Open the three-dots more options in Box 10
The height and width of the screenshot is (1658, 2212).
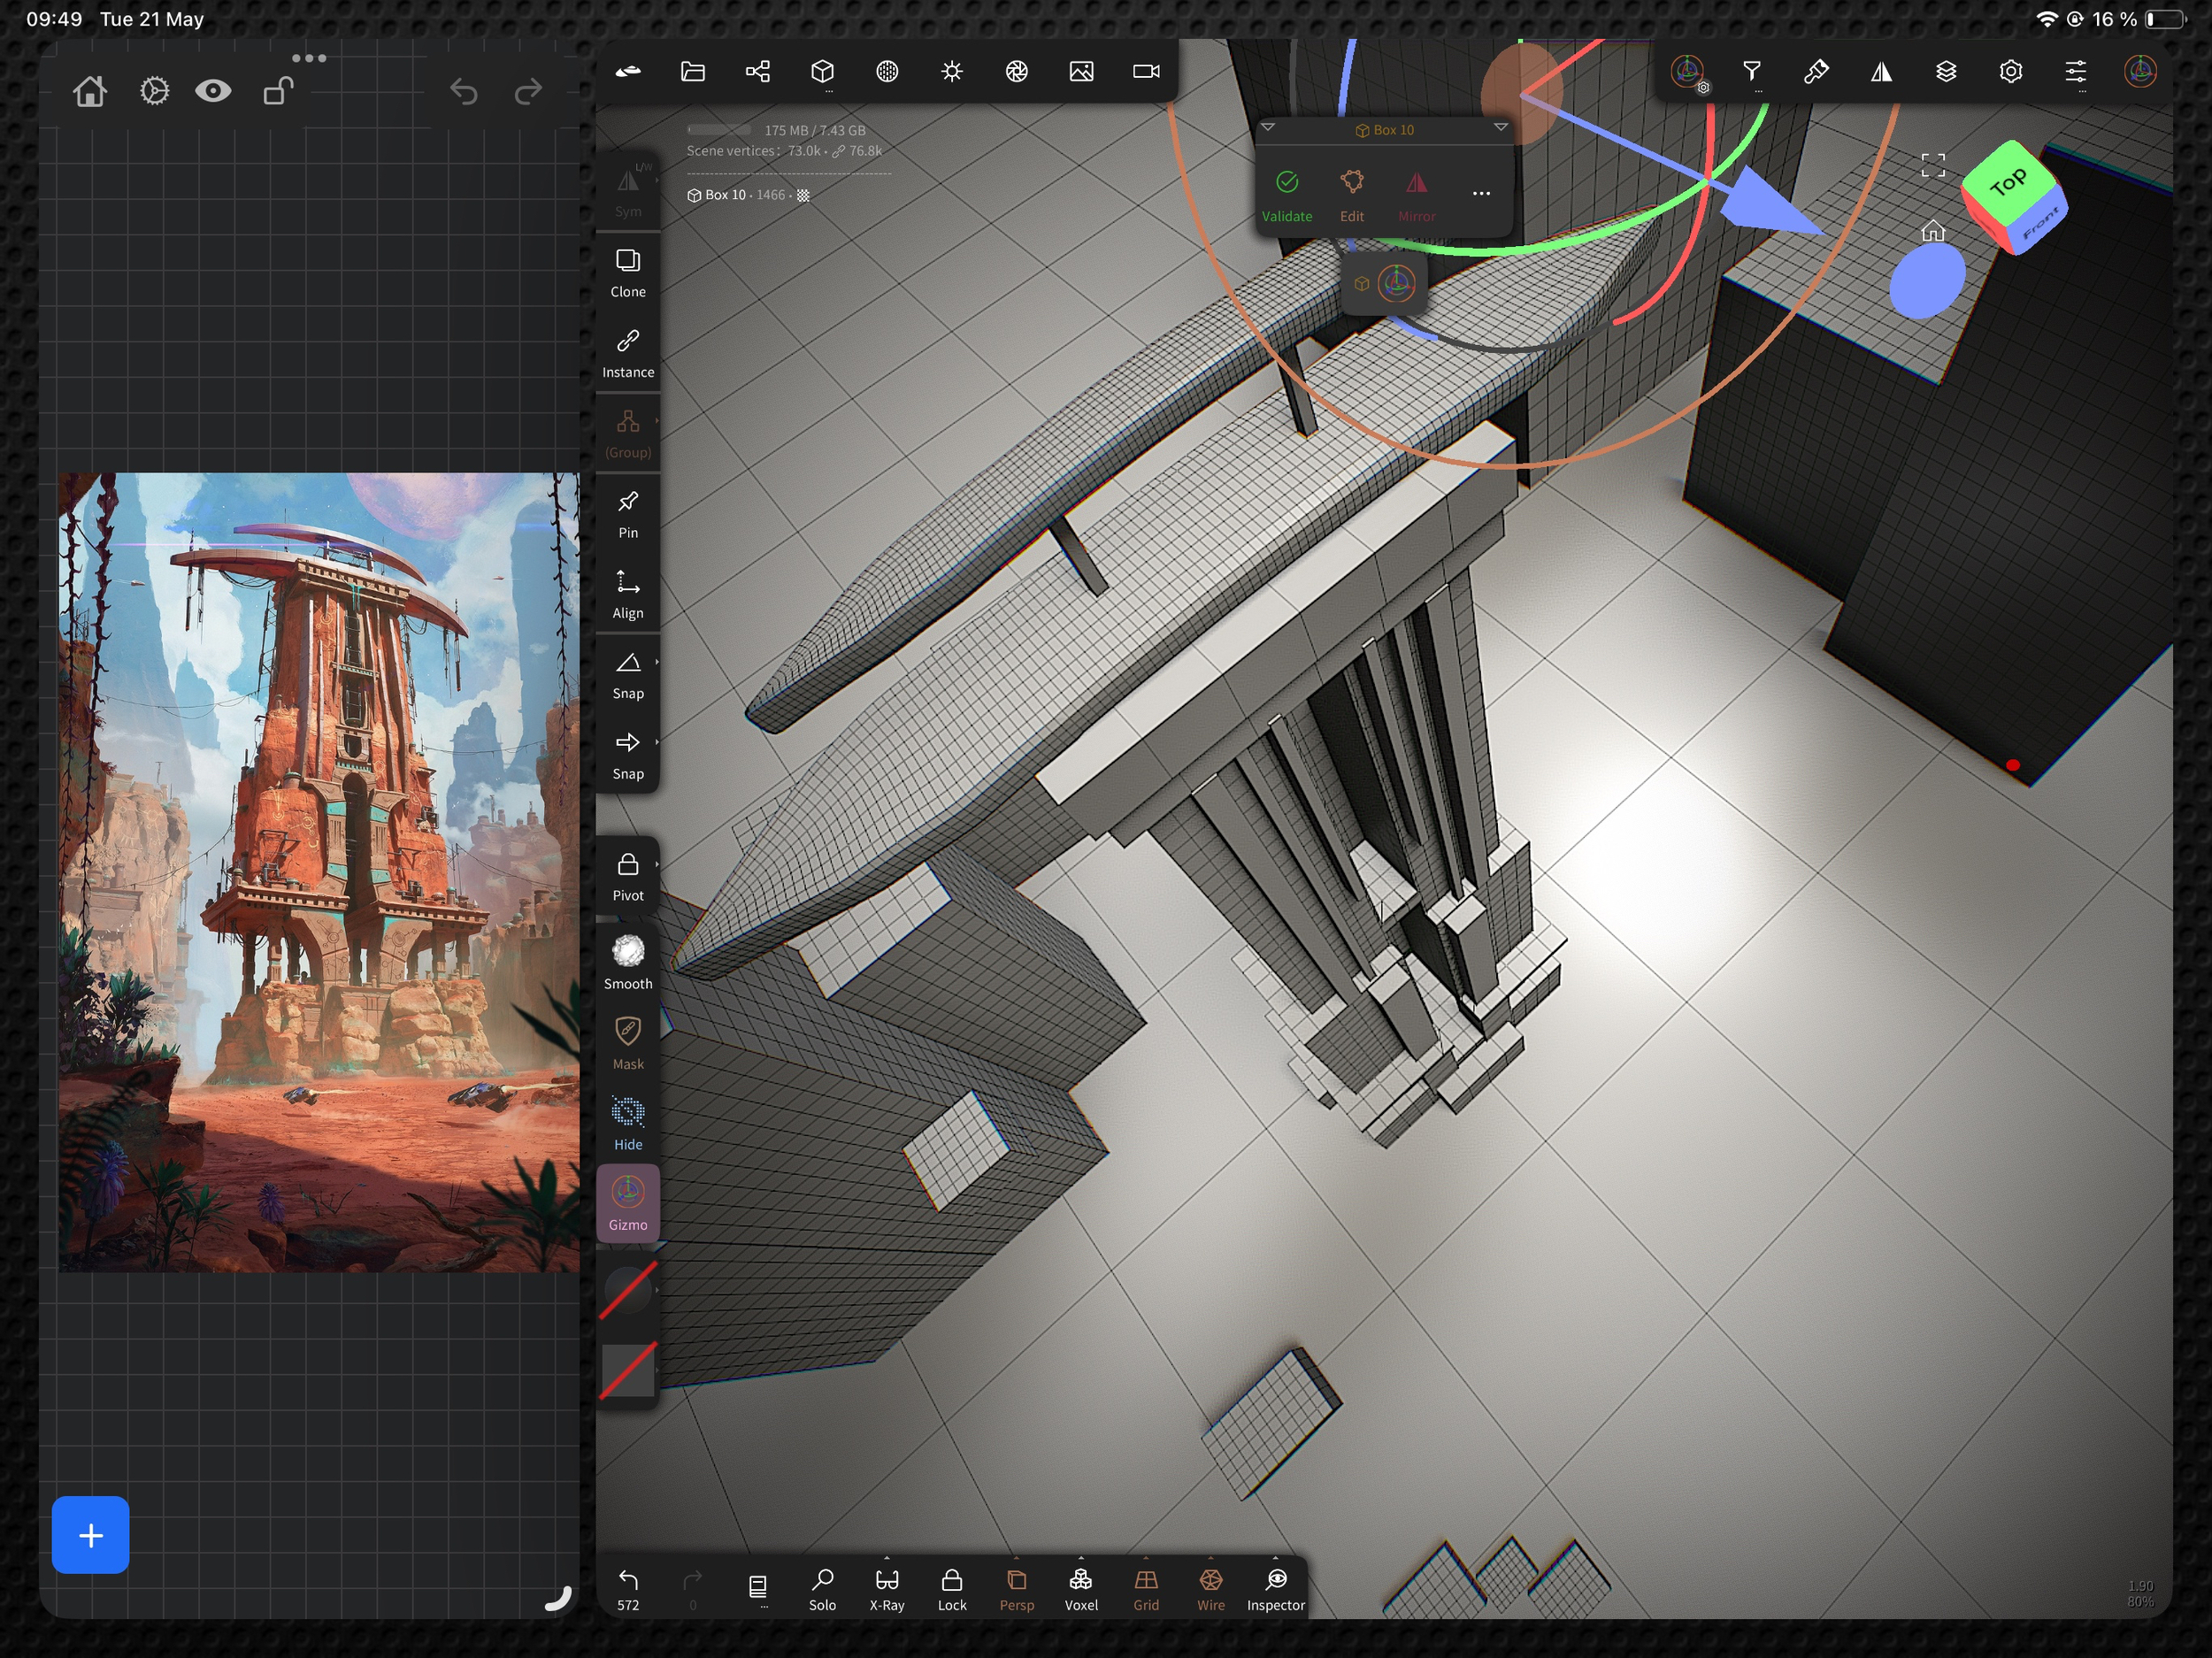point(1481,194)
